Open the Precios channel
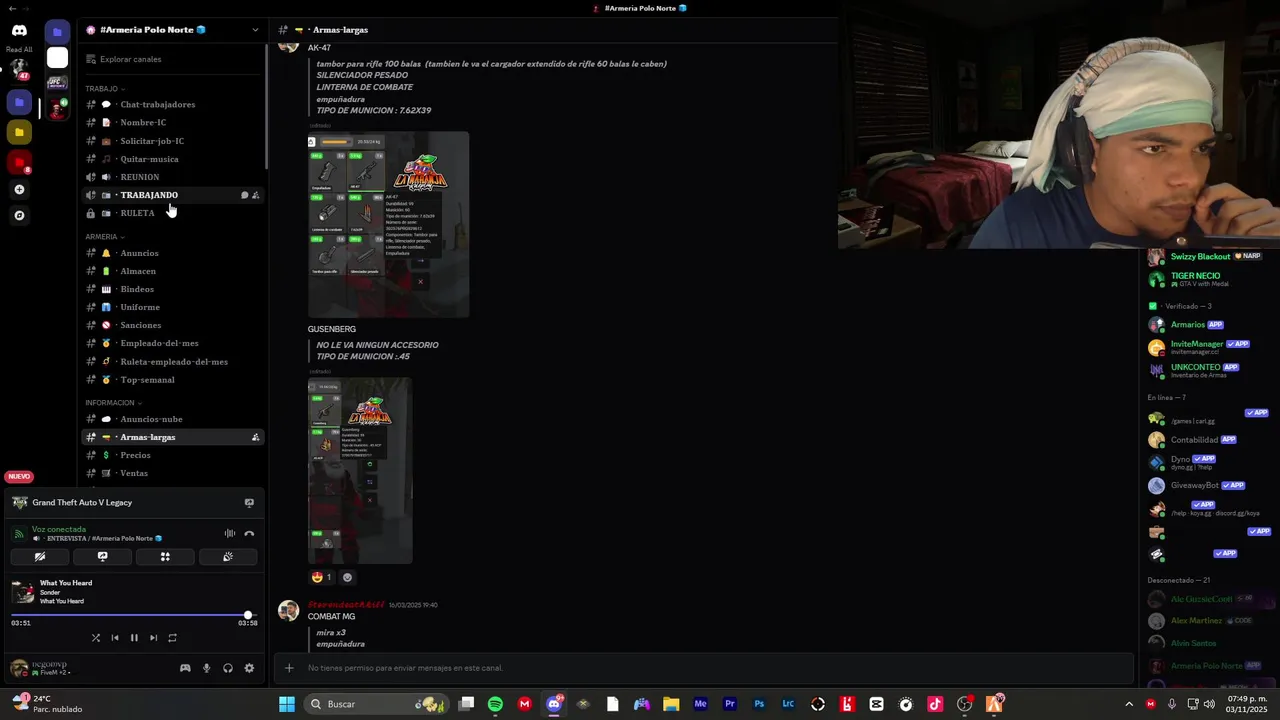 pos(172,455)
